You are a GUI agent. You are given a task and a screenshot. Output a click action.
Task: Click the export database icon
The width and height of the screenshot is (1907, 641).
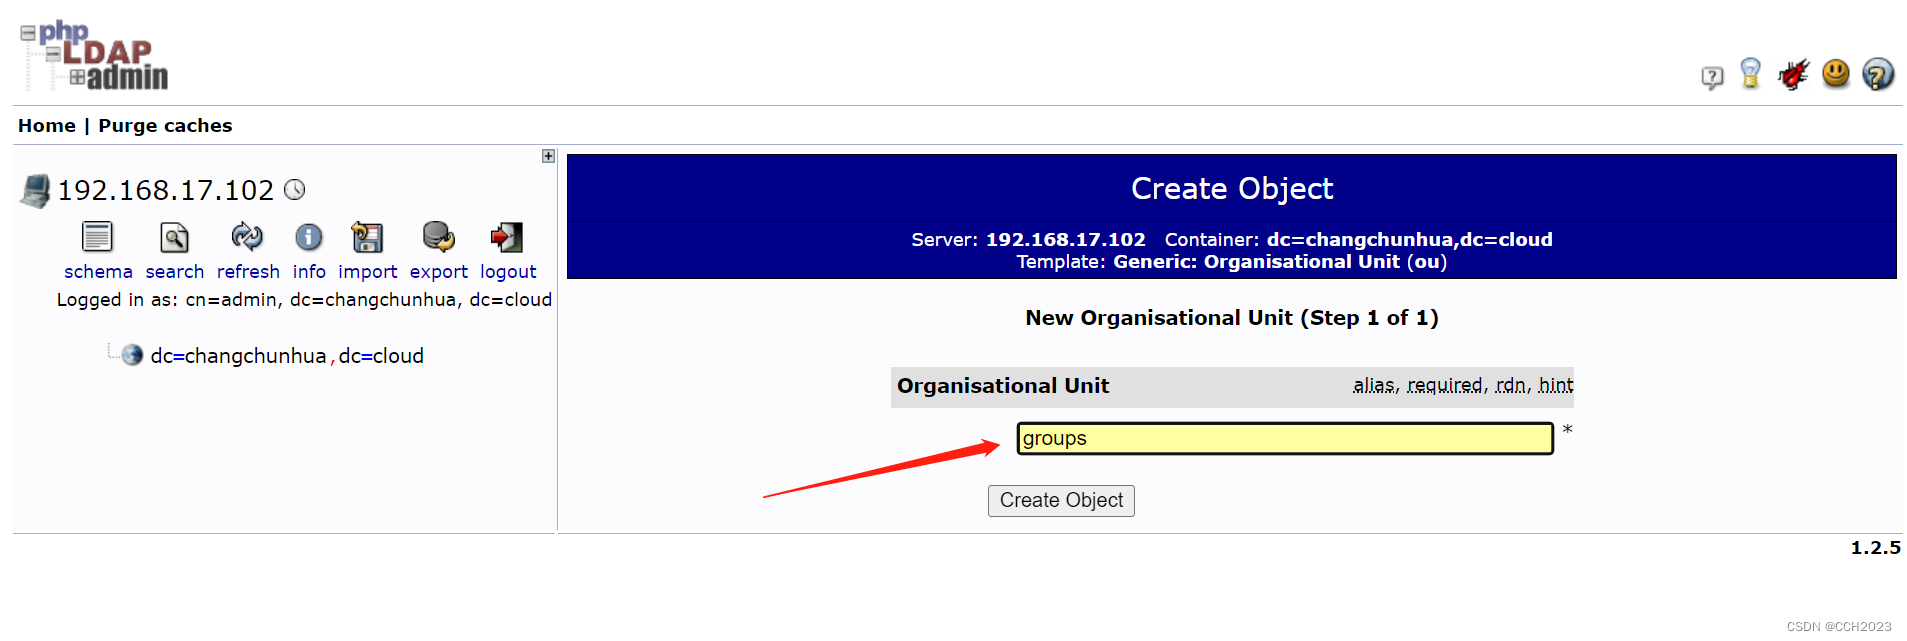[x=438, y=238]
